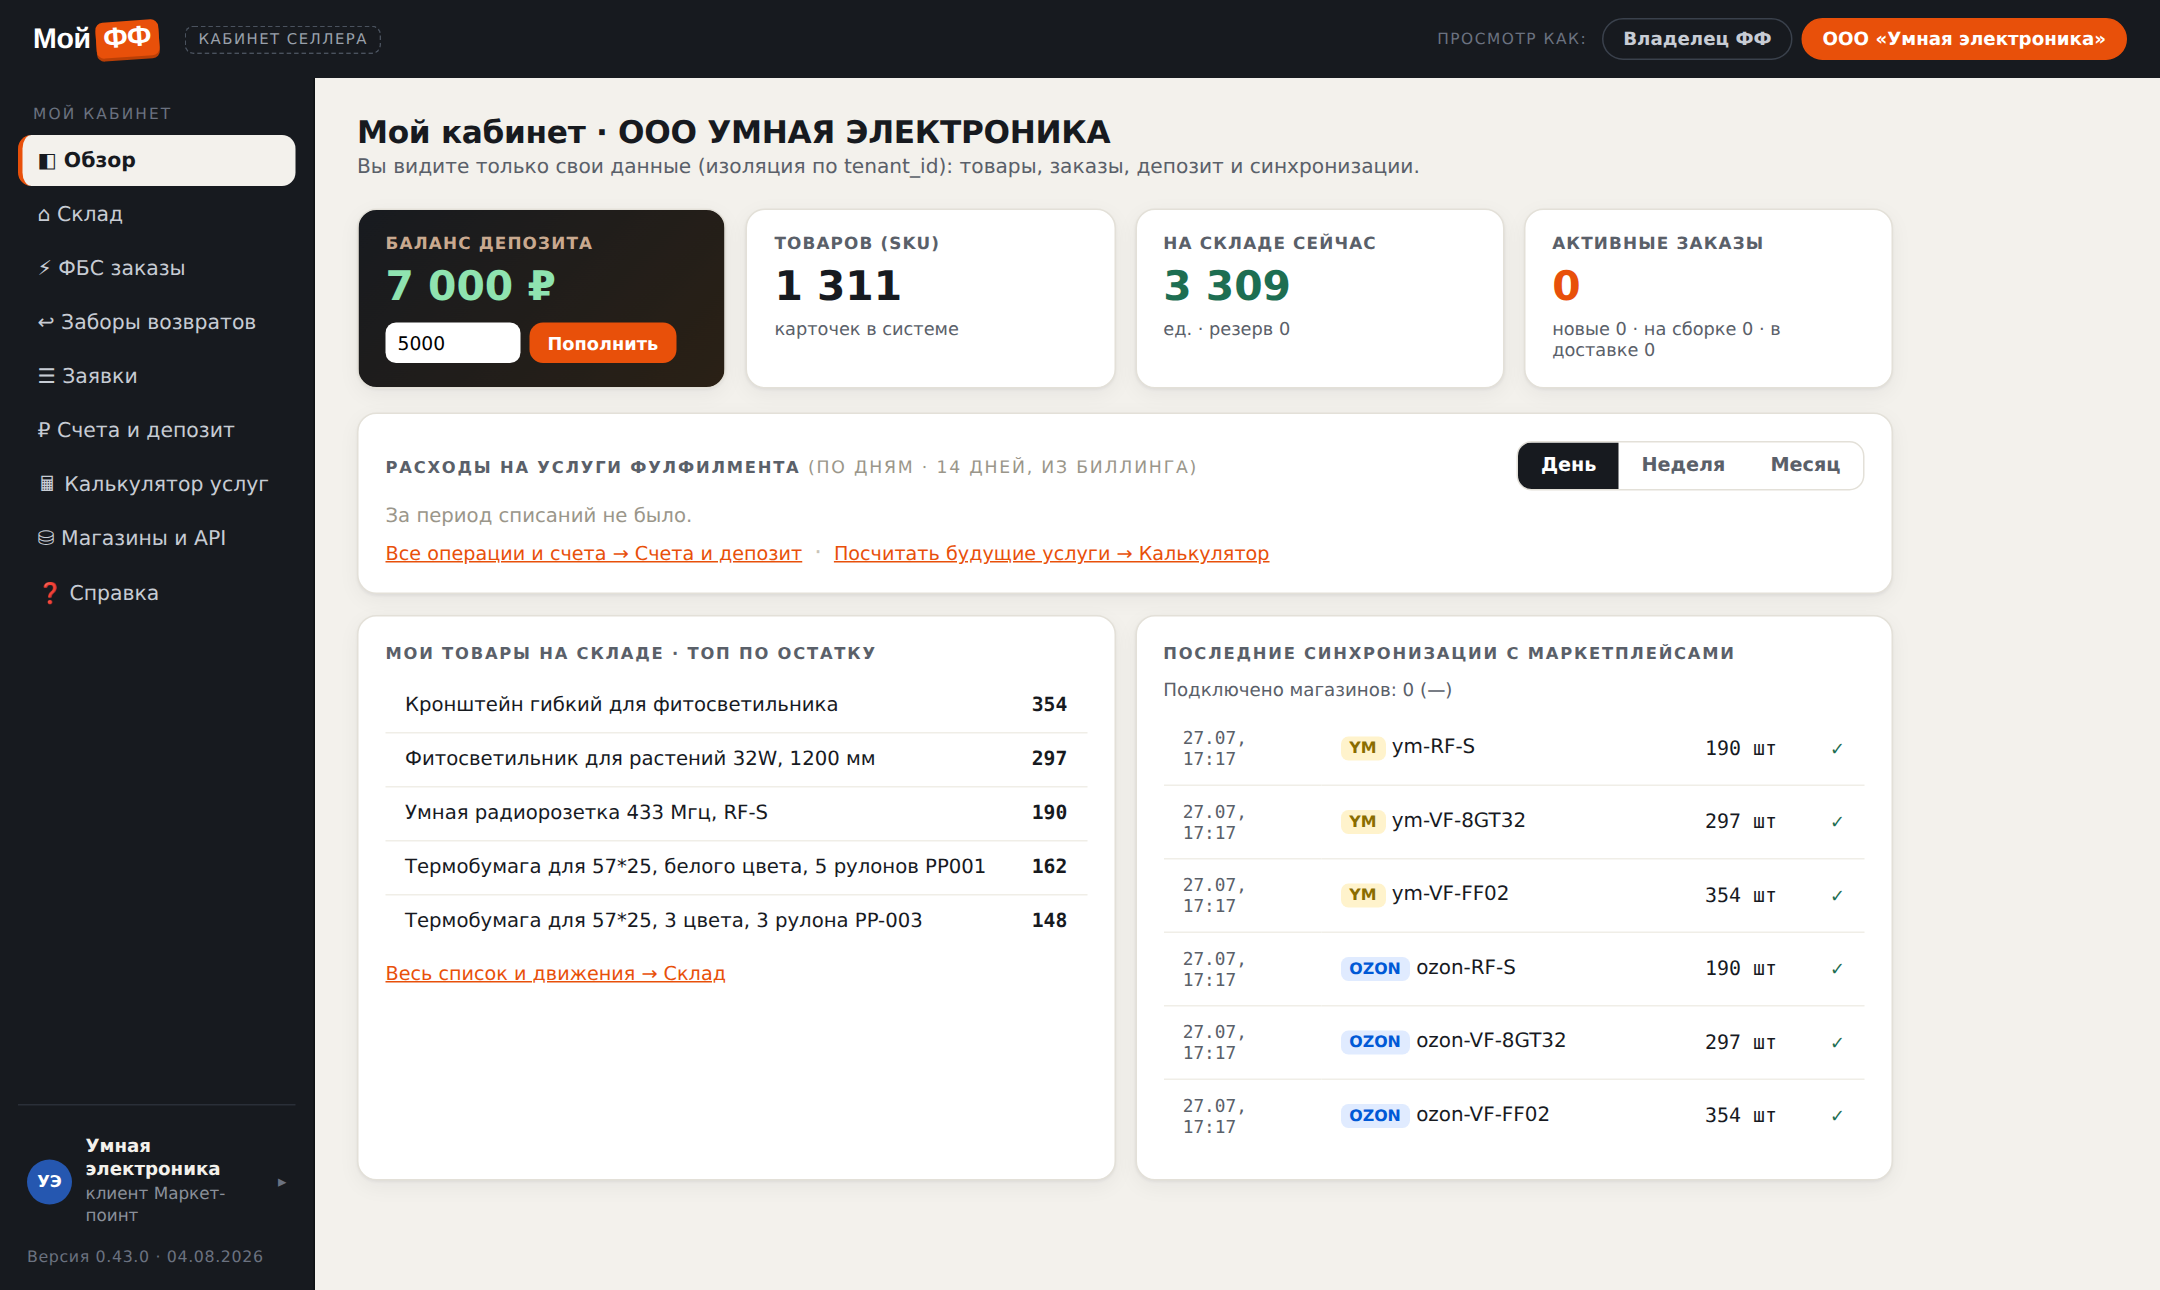Viewport: 2160px width, 1290px height.
Task: Expand the user menu arrow
Action: (x=282, y=1182)
